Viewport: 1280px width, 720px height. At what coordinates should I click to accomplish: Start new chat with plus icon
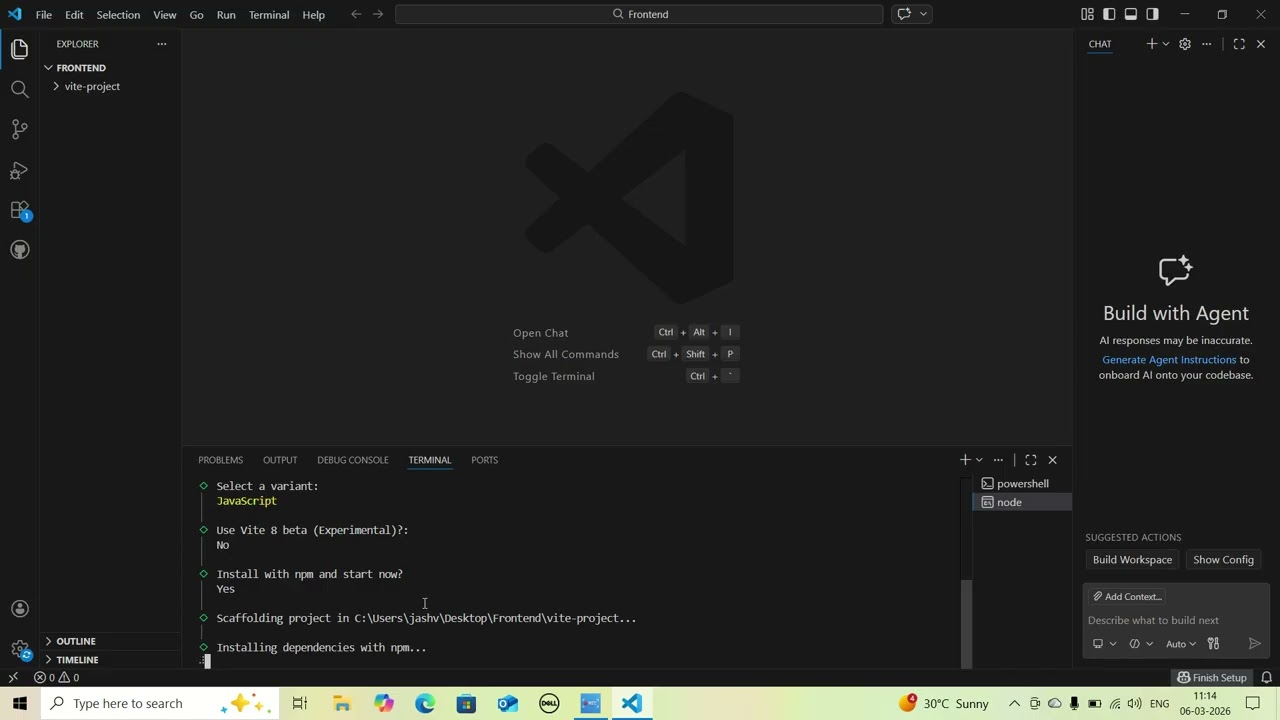(1151, 44)
